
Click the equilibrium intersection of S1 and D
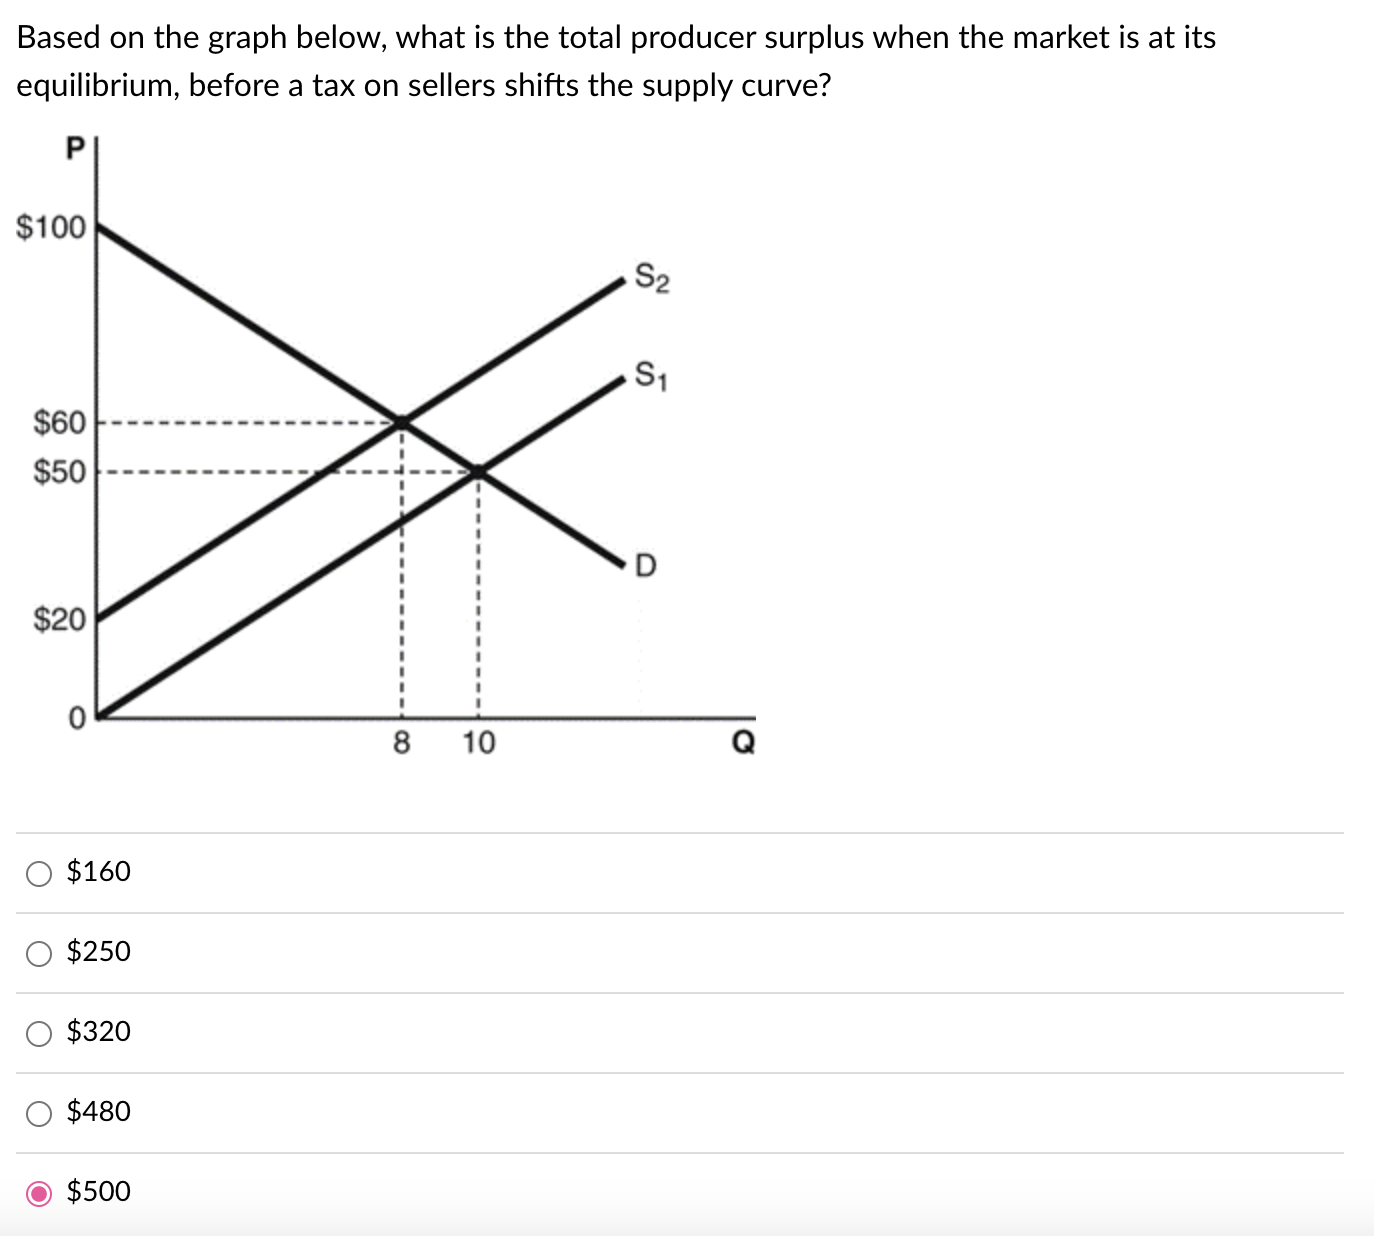click(478, 470)
